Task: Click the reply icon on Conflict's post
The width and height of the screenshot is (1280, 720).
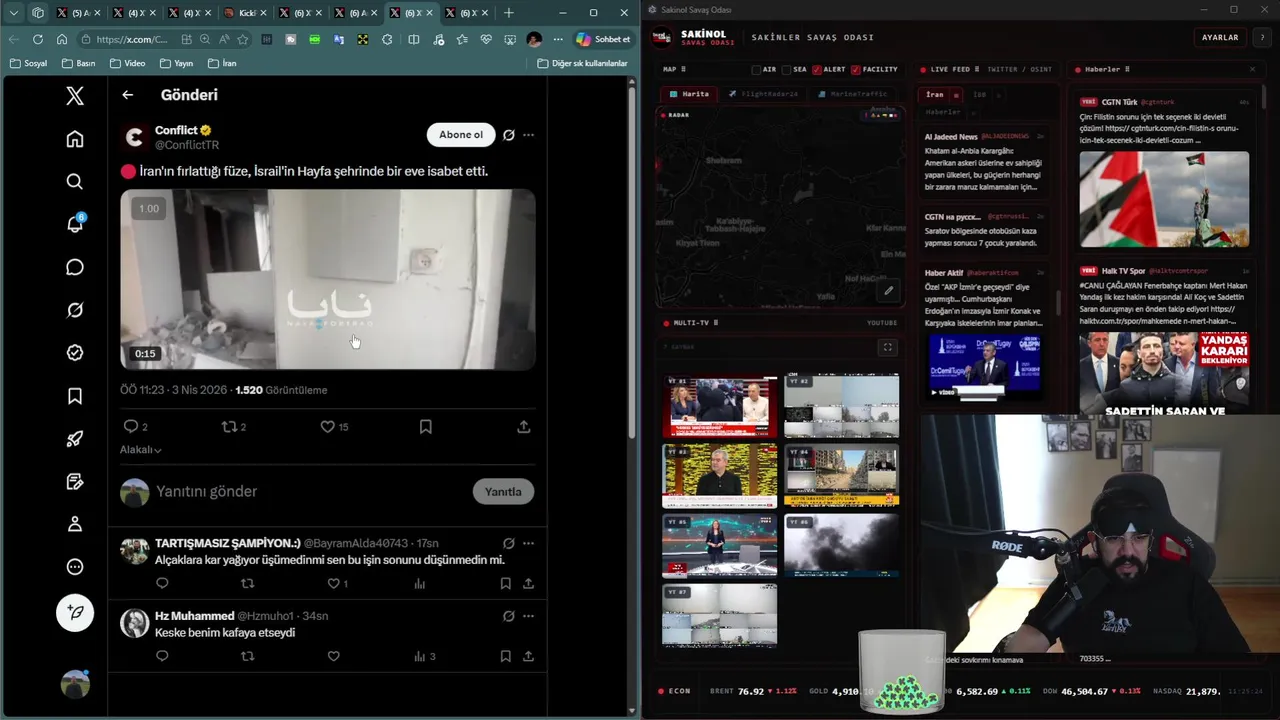Action: (x=130, y=426)
